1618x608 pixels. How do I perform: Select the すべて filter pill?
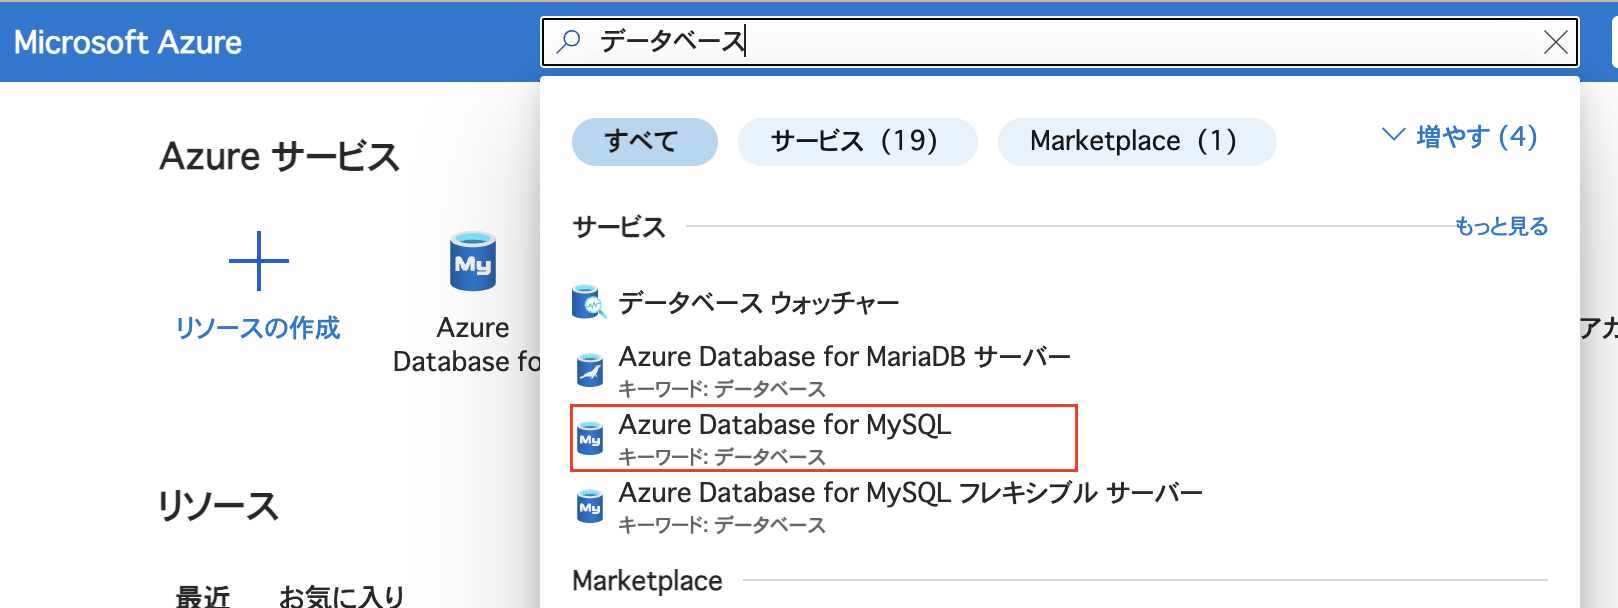644,141
